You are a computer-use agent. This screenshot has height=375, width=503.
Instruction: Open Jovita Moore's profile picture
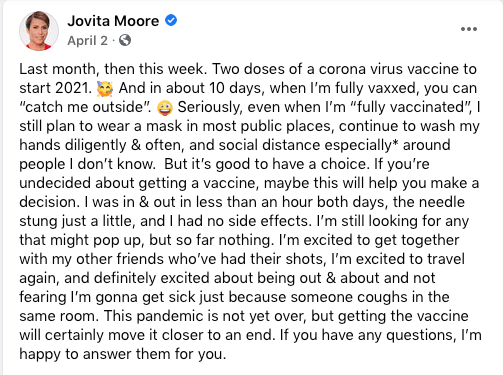coord(39,31)
